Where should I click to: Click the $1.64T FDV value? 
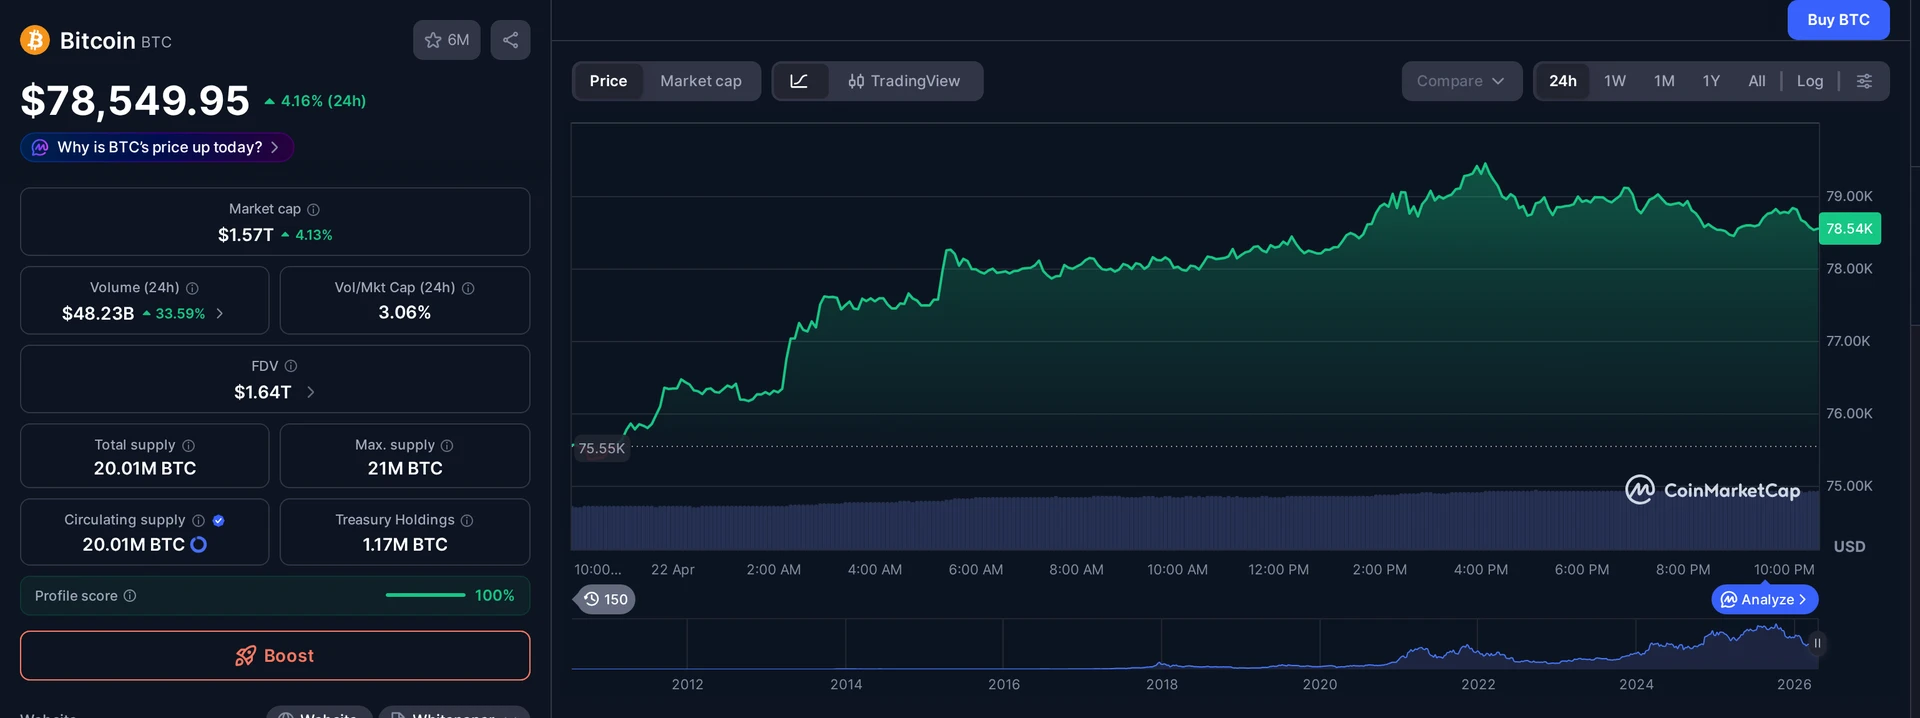coord(263,392)
